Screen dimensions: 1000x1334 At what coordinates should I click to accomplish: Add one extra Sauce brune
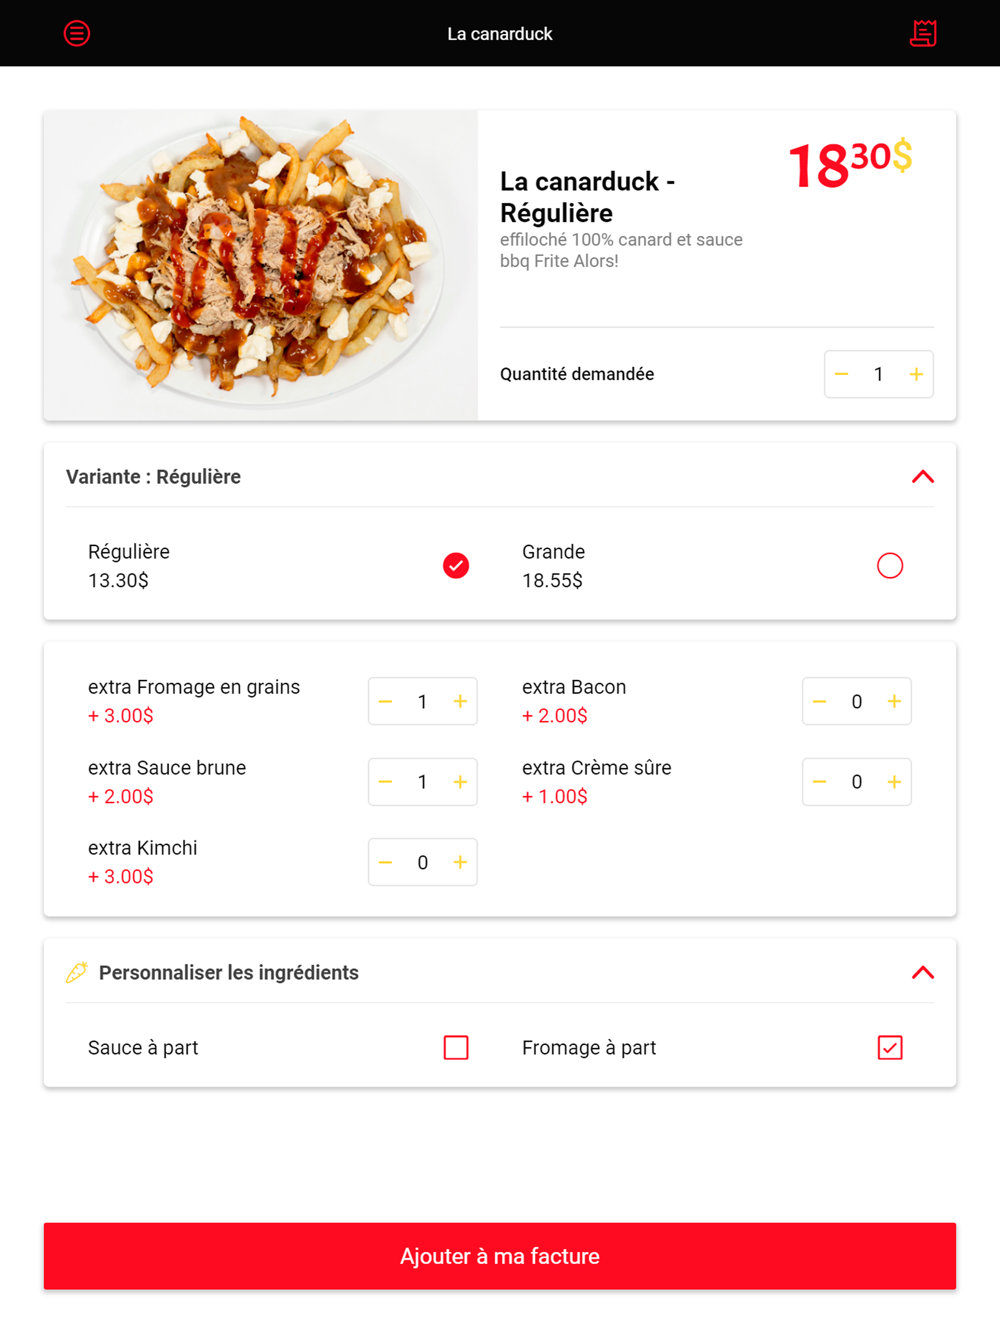click(460, 782)
